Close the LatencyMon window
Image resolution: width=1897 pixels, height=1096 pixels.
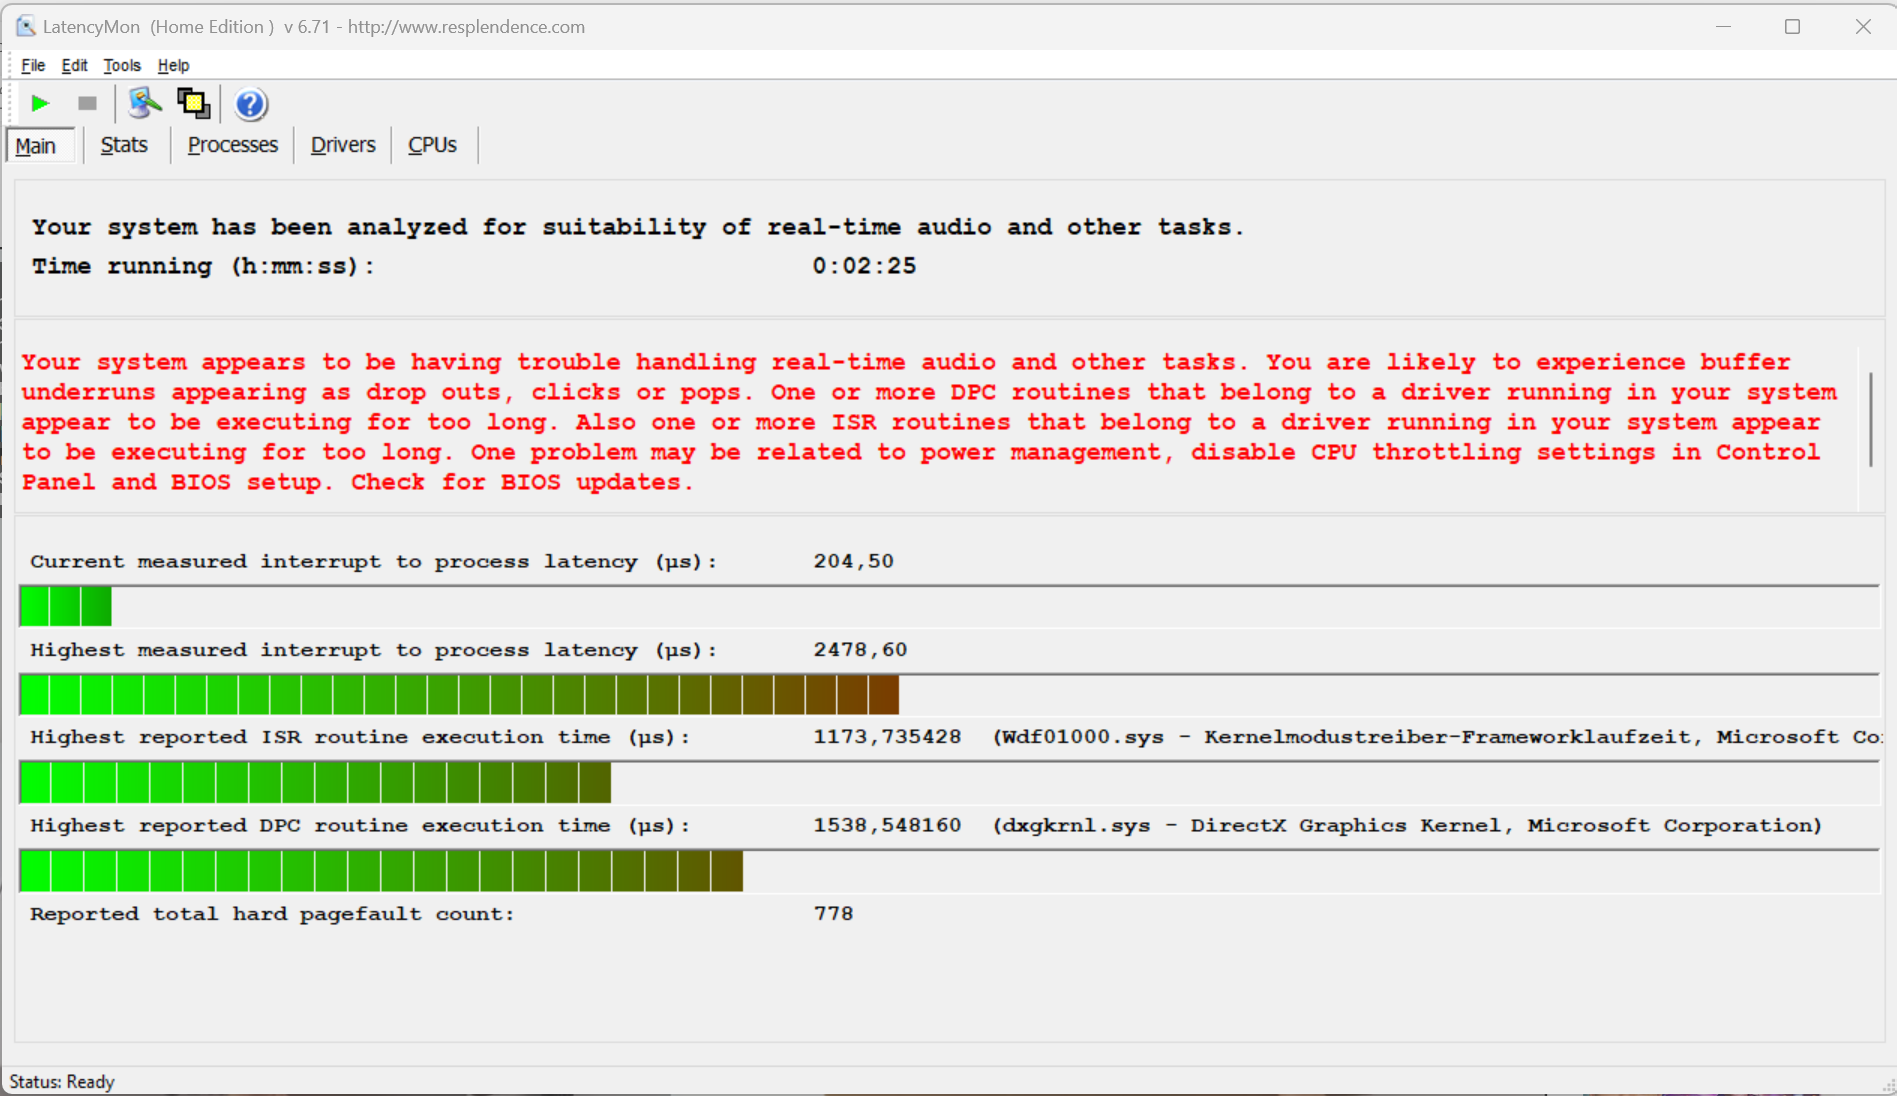click(1862, 27)
